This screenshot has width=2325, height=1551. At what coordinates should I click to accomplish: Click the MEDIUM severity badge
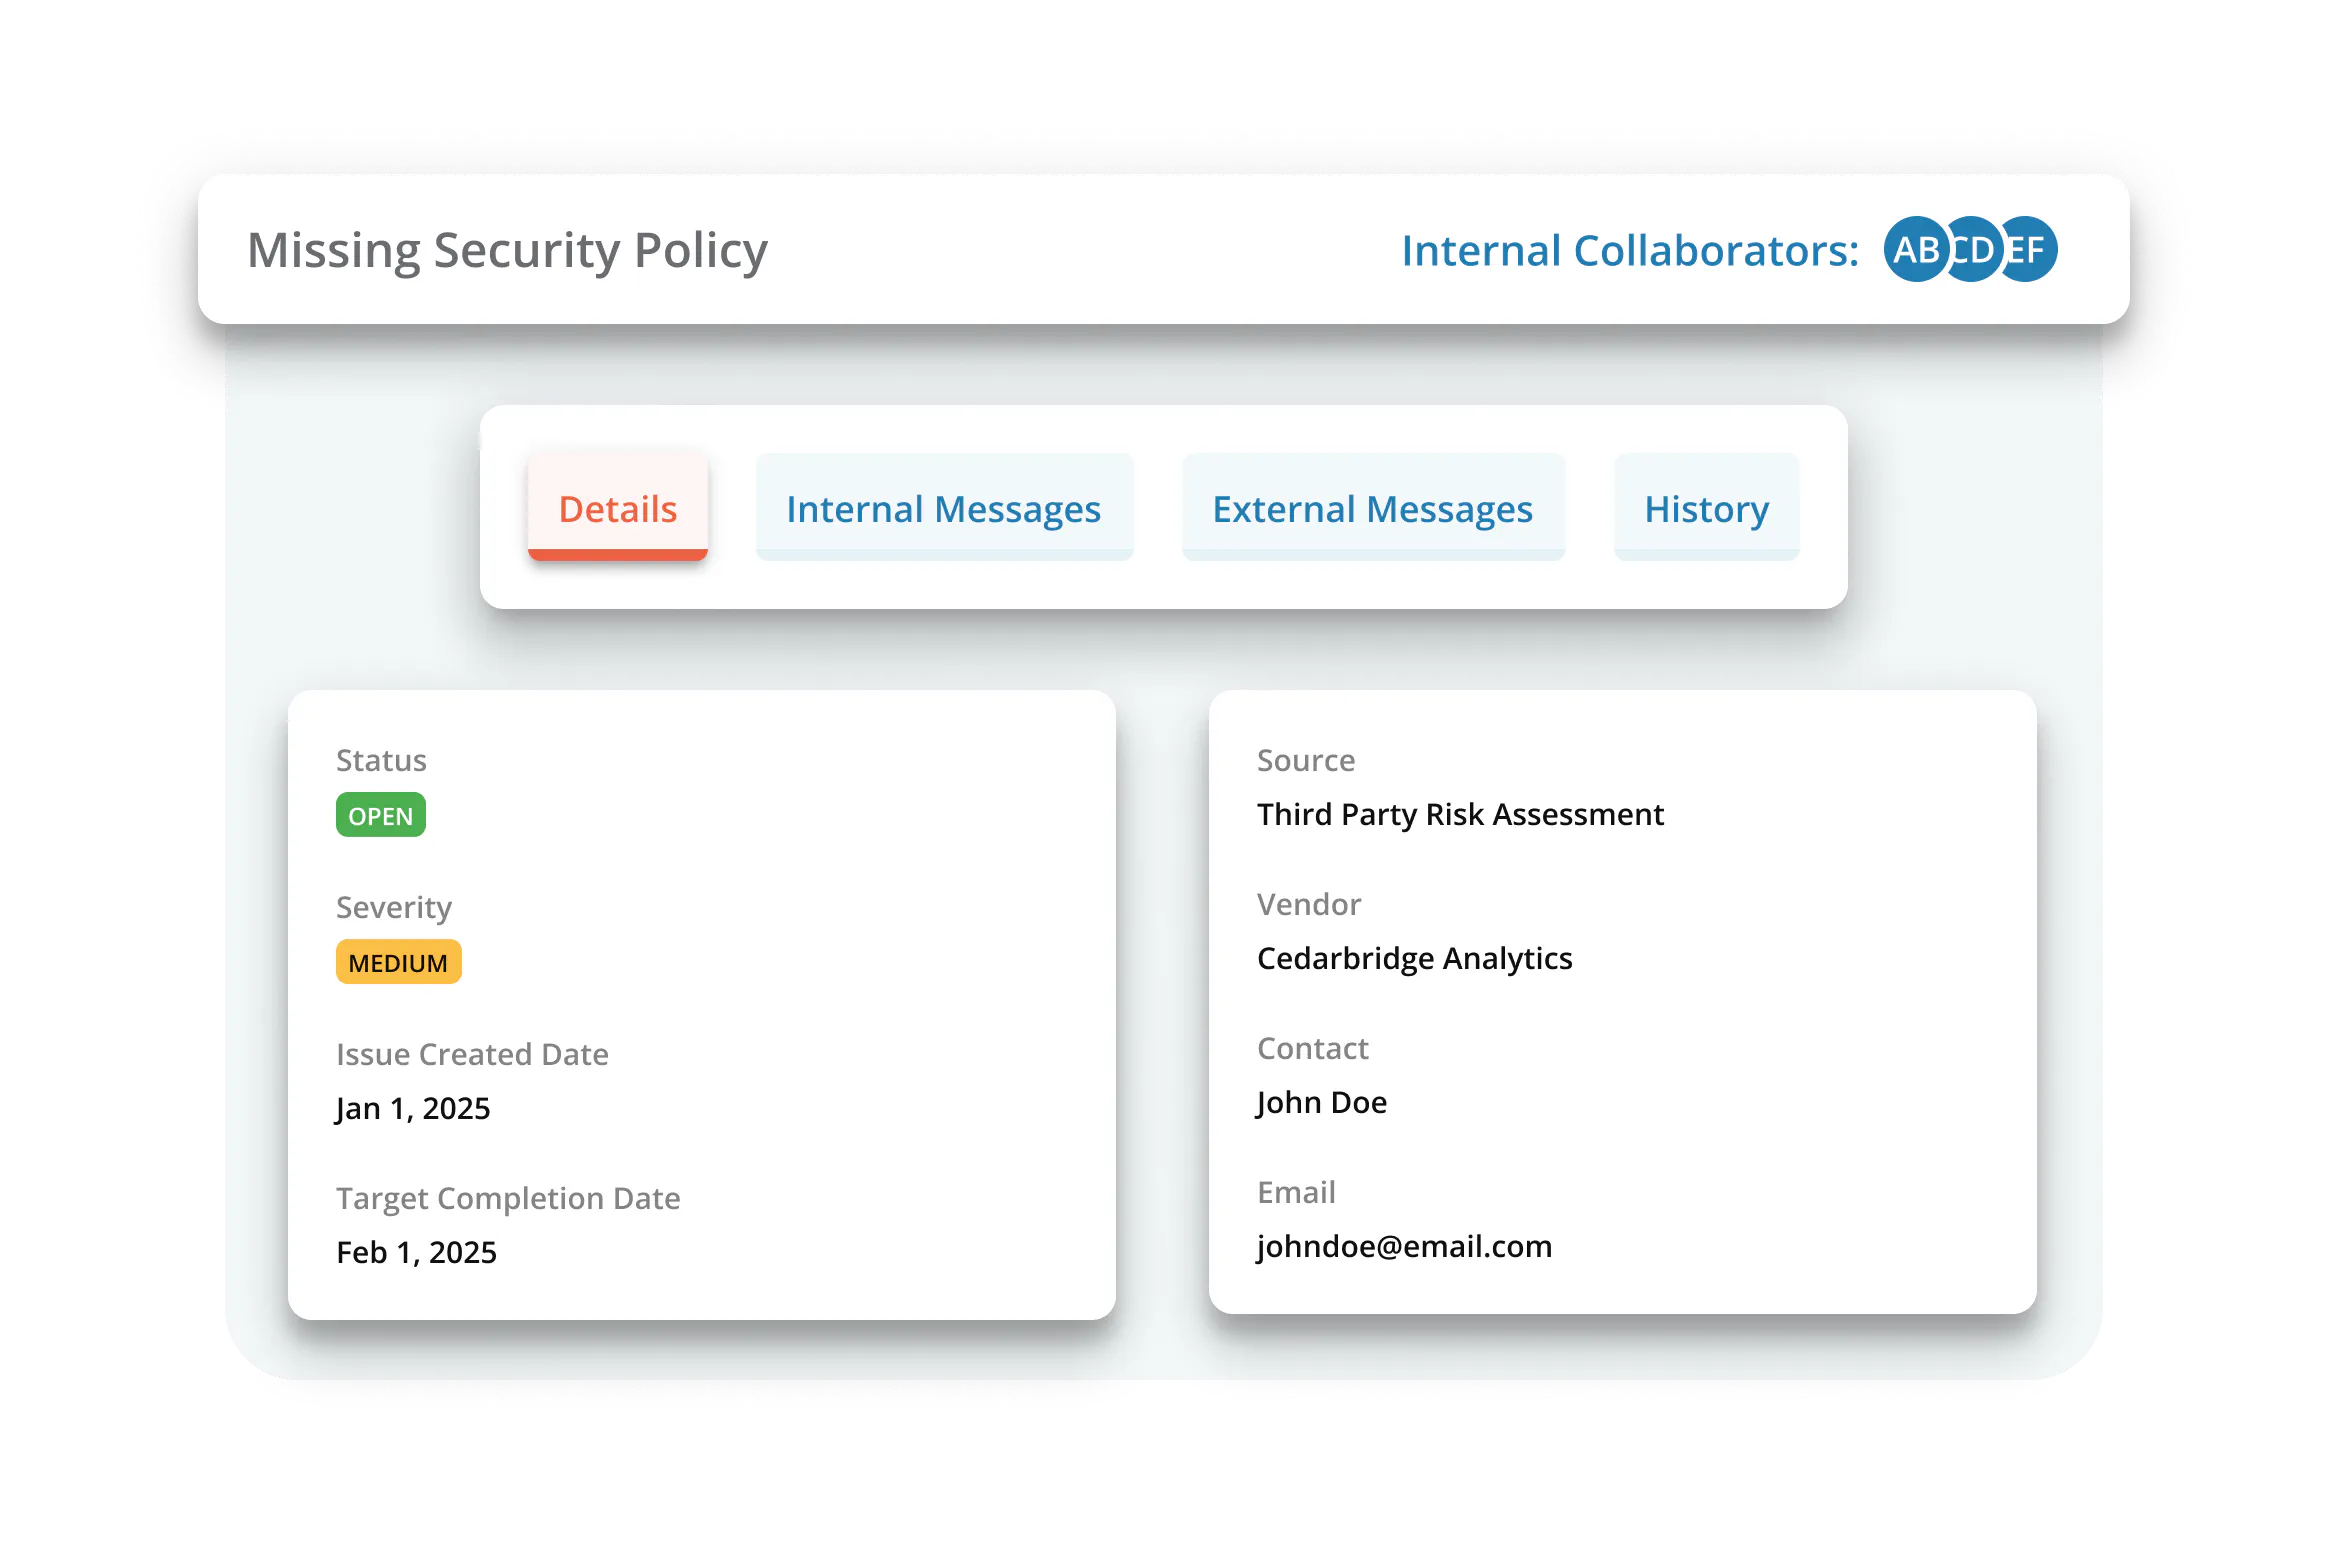click(398, 962)
